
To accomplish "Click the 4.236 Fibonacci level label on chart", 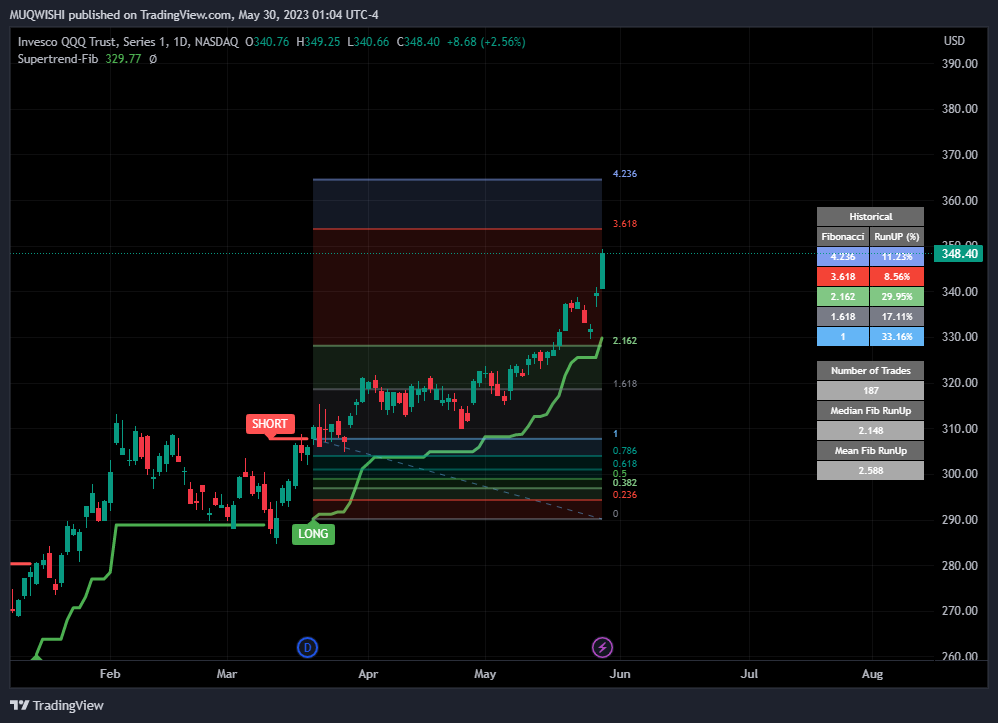I will (624, 173).
